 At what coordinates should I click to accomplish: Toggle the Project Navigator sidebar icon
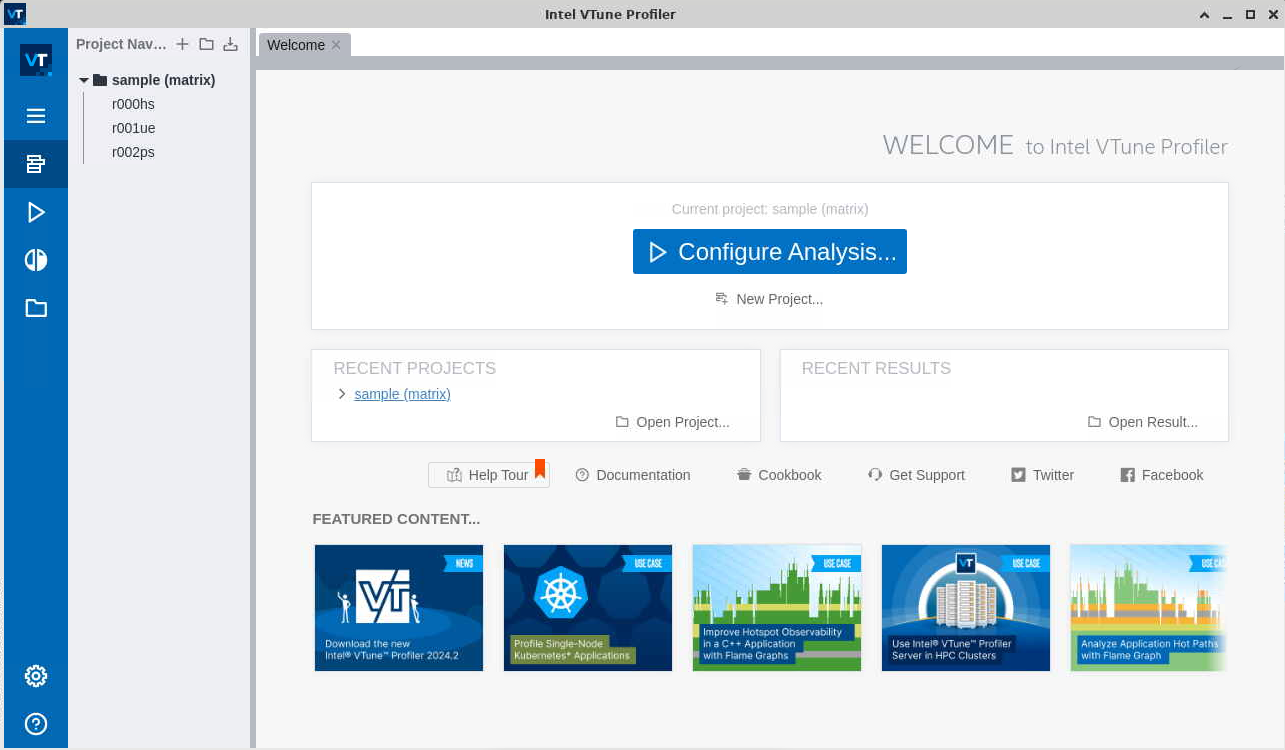pyautogui.click(x=36, y=164)
